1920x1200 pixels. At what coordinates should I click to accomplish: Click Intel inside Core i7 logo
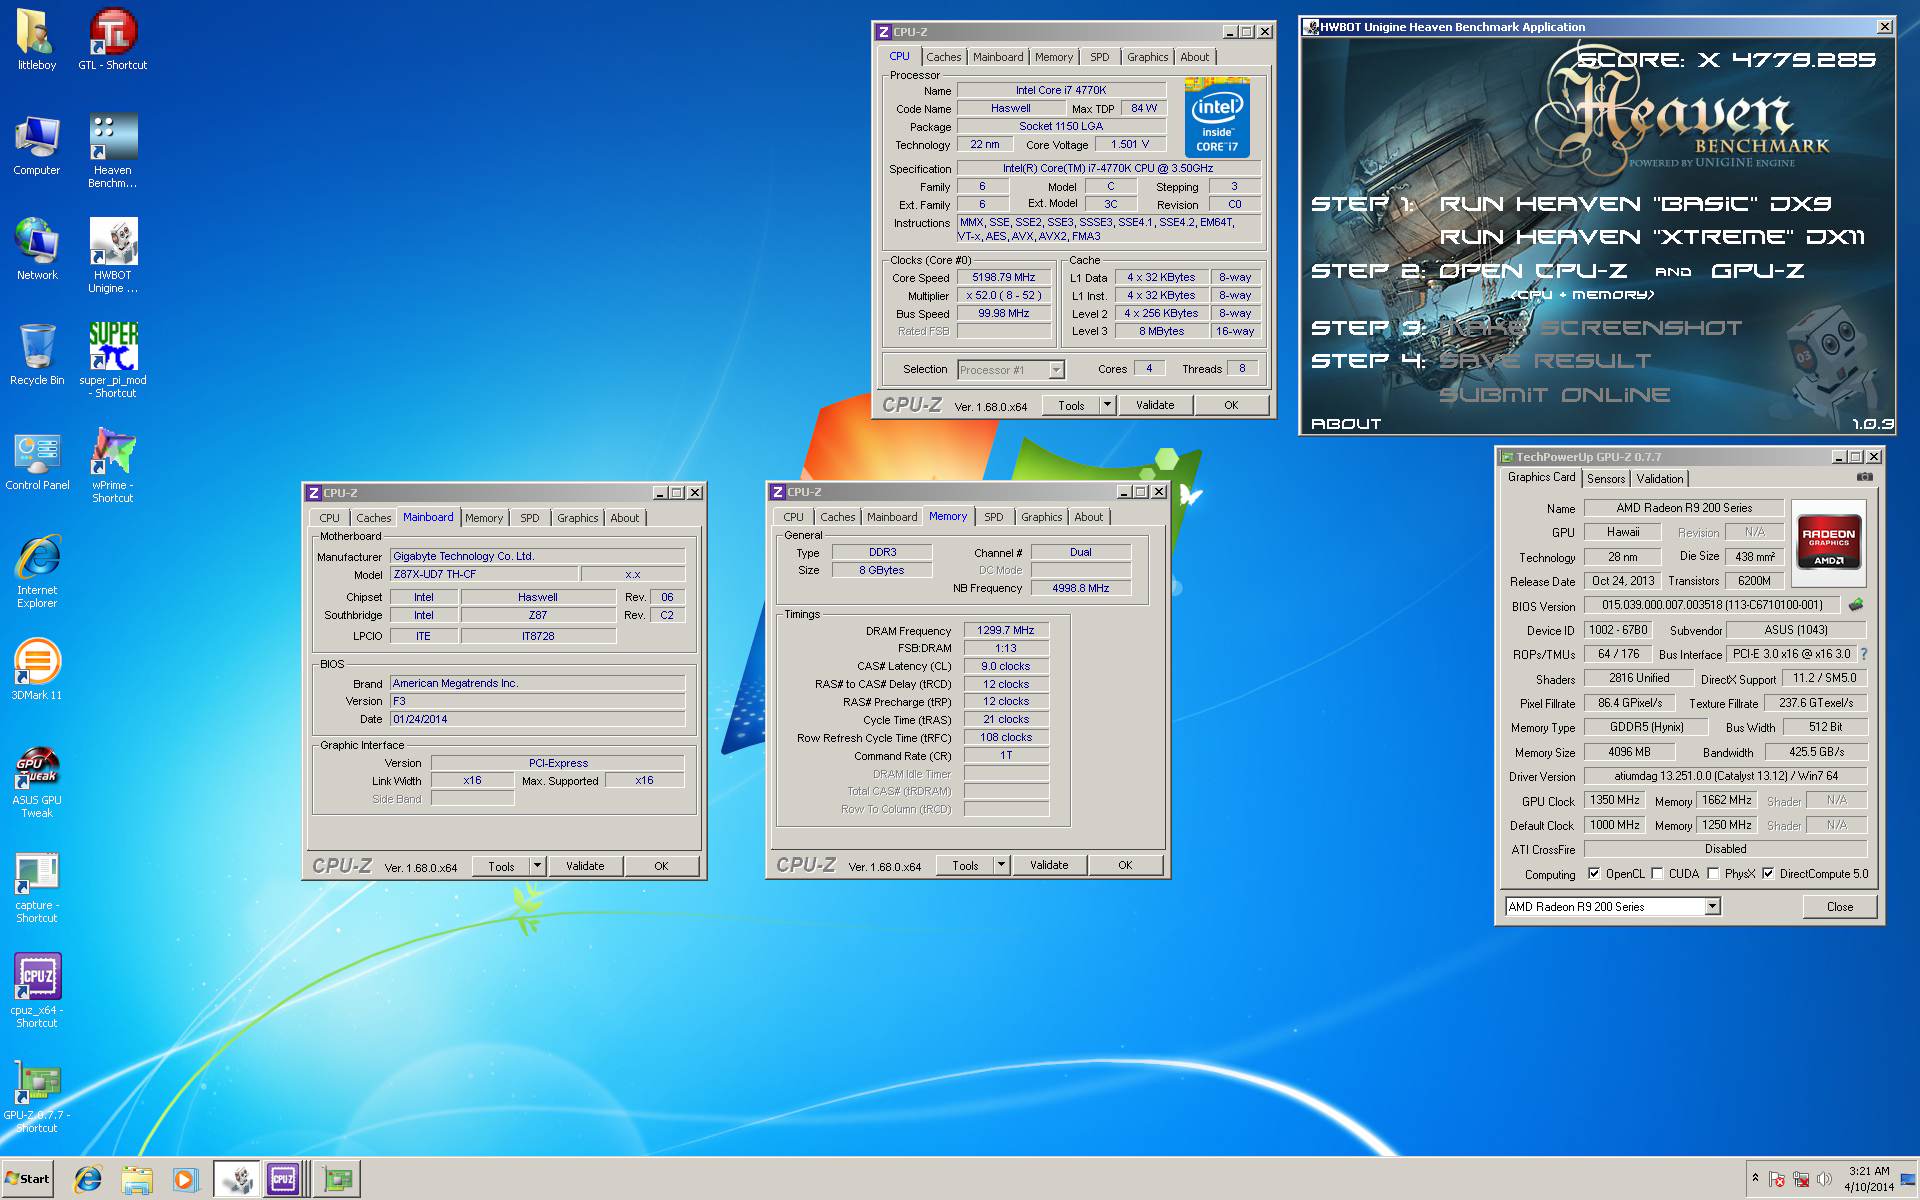[x=1217, y=119]
